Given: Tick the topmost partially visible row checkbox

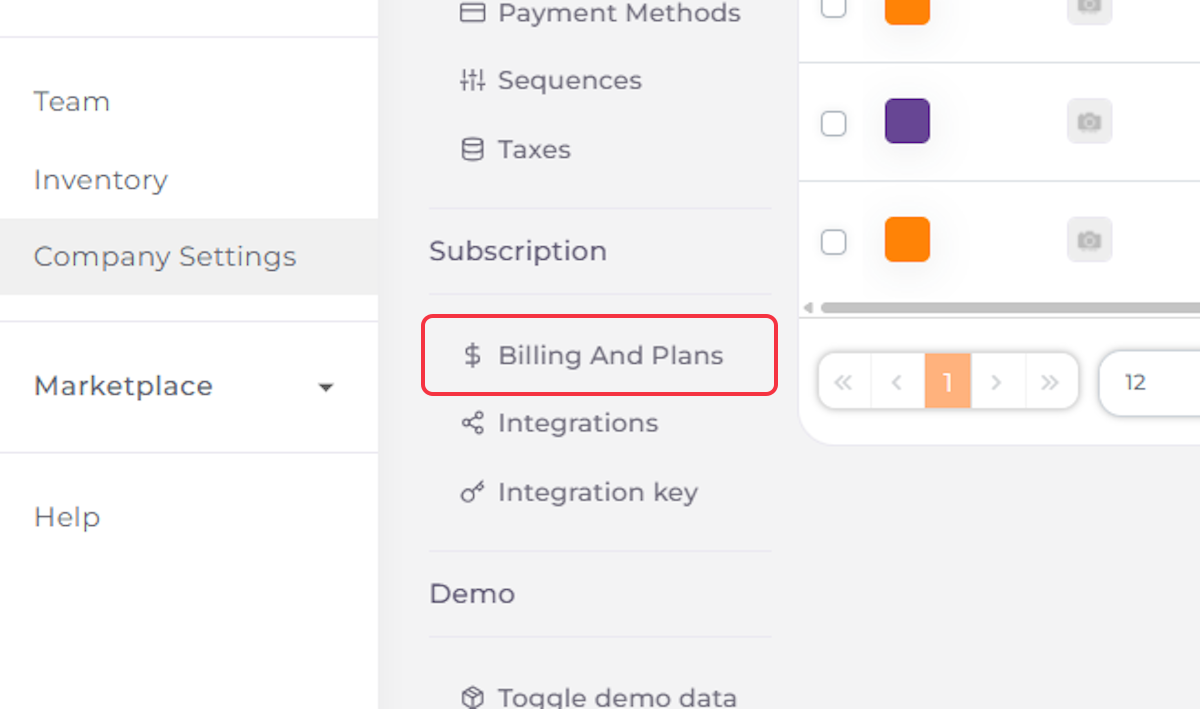Looking at the screenshot, I should tap(833, 8).
